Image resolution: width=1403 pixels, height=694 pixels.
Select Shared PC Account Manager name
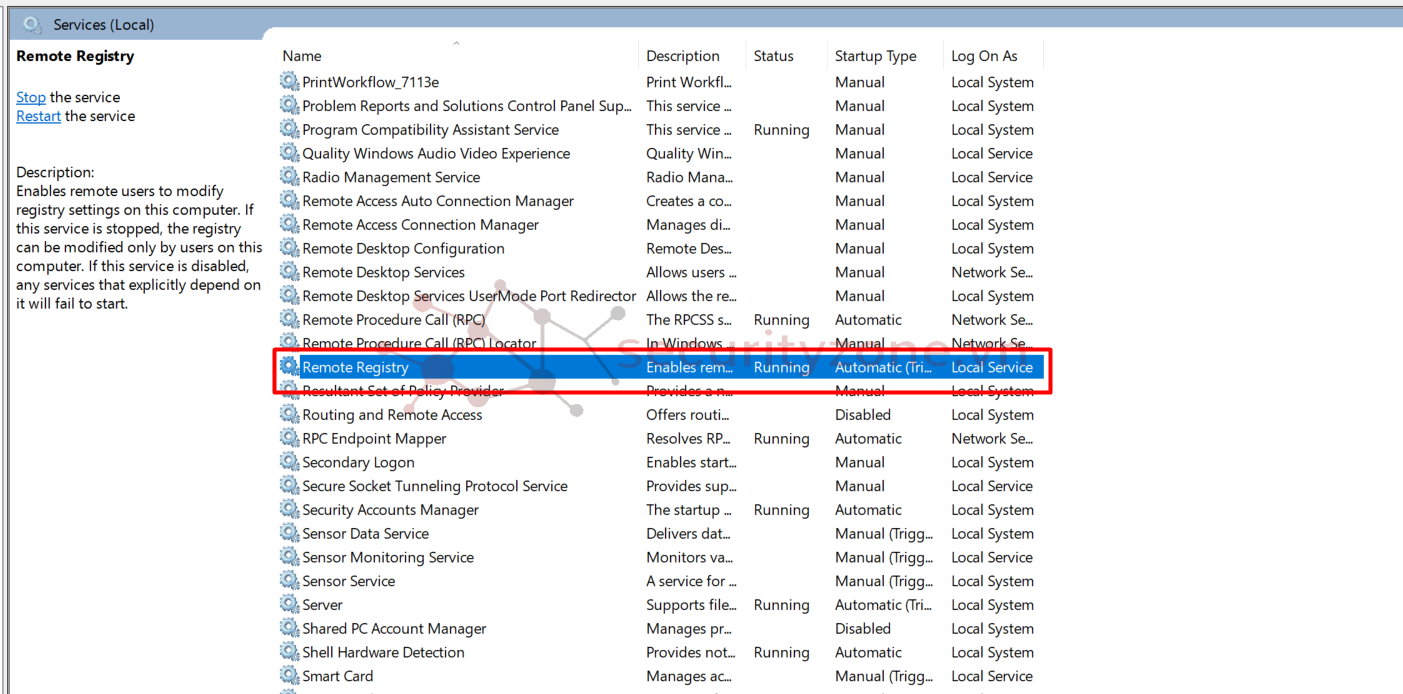pos(394,629)
